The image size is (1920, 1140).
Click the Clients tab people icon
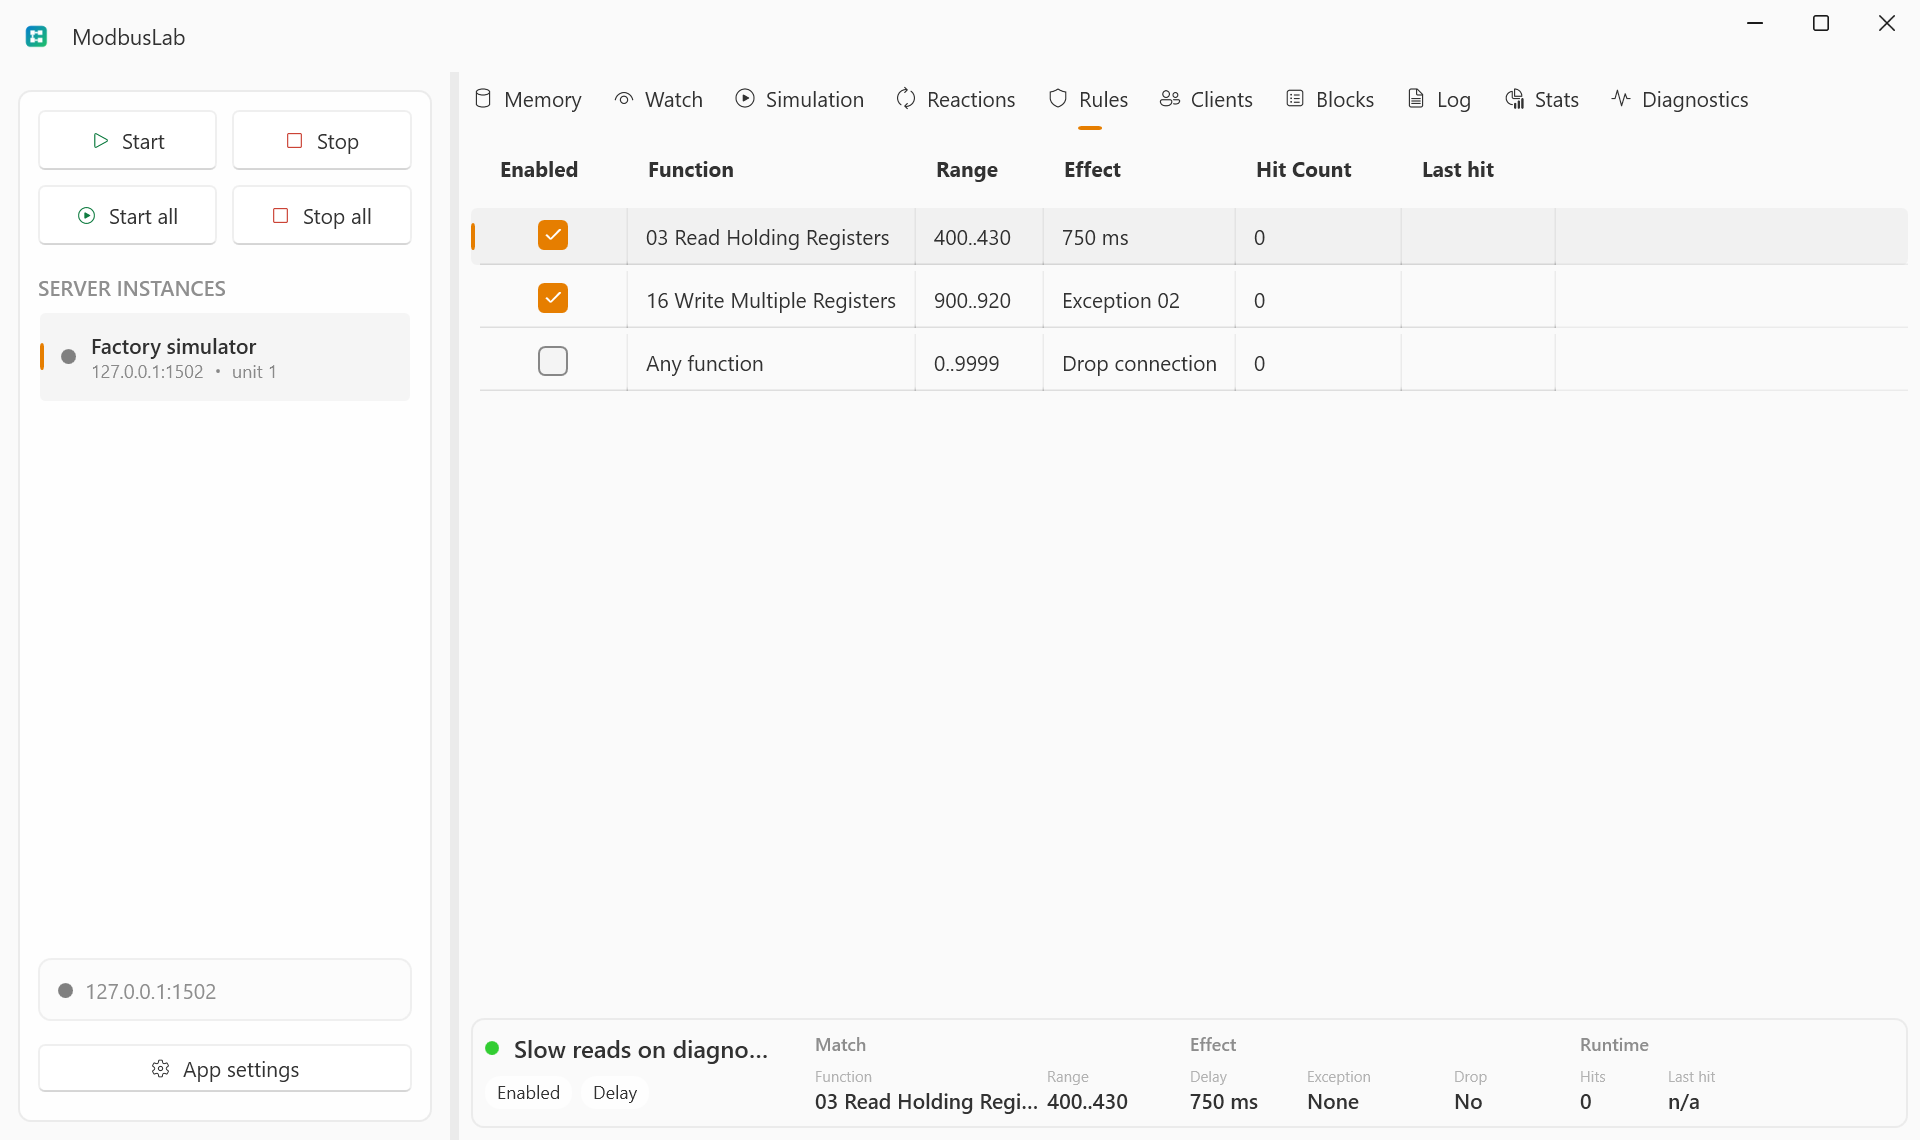coord(1170,98)
